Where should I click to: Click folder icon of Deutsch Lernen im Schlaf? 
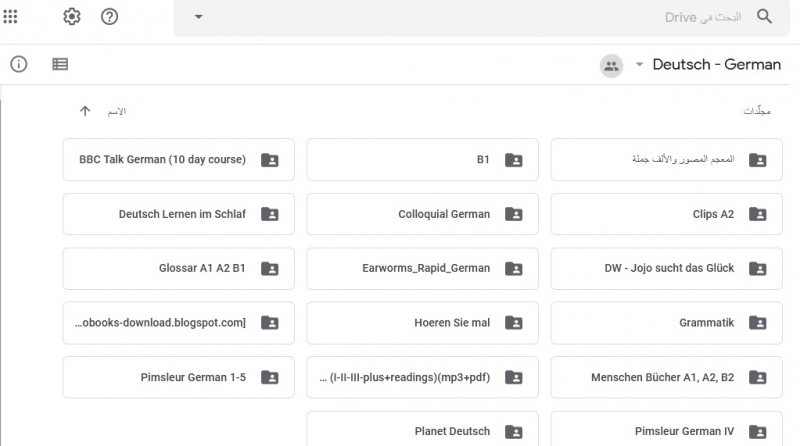coord(269,214)
